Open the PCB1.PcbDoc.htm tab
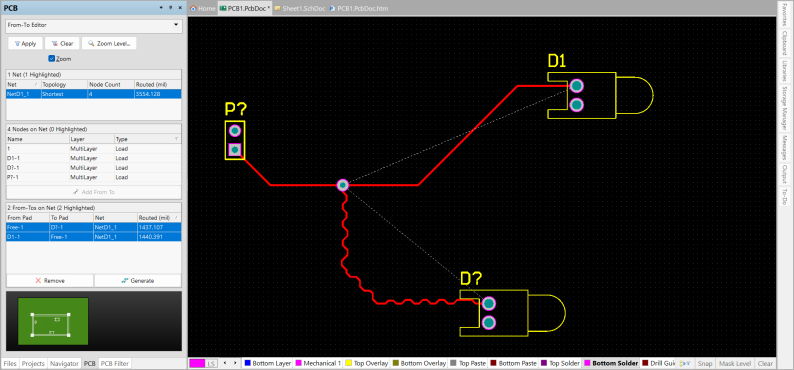 [359, 9]
